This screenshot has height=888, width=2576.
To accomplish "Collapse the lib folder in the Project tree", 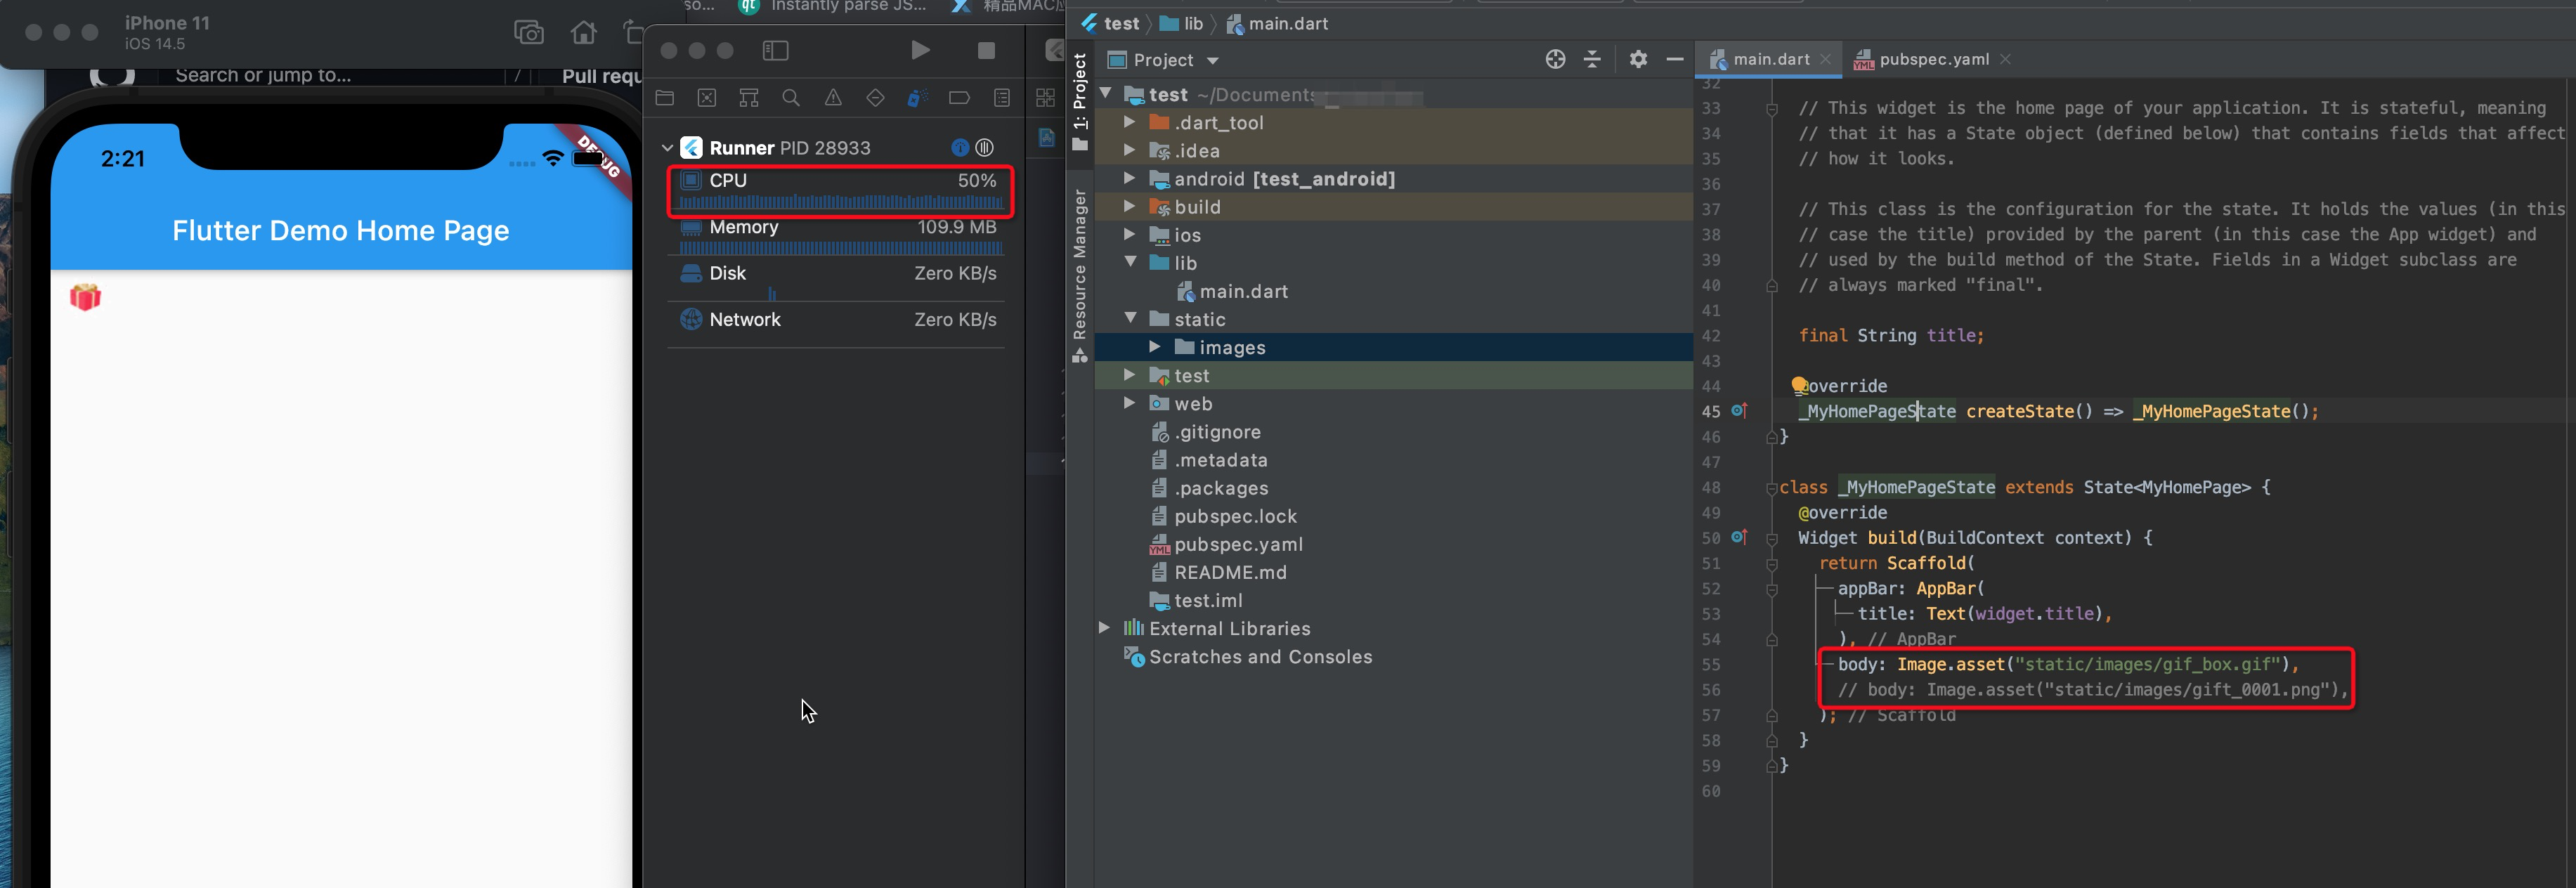I will tap(1130, 263).
